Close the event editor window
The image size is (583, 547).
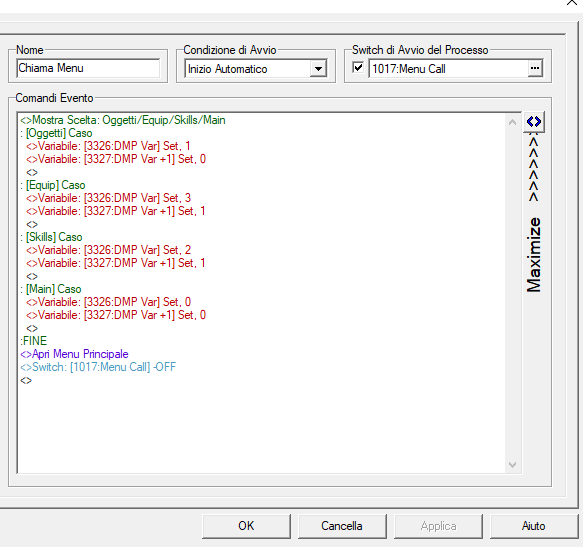pyautogui.click(x=571, y=2)
